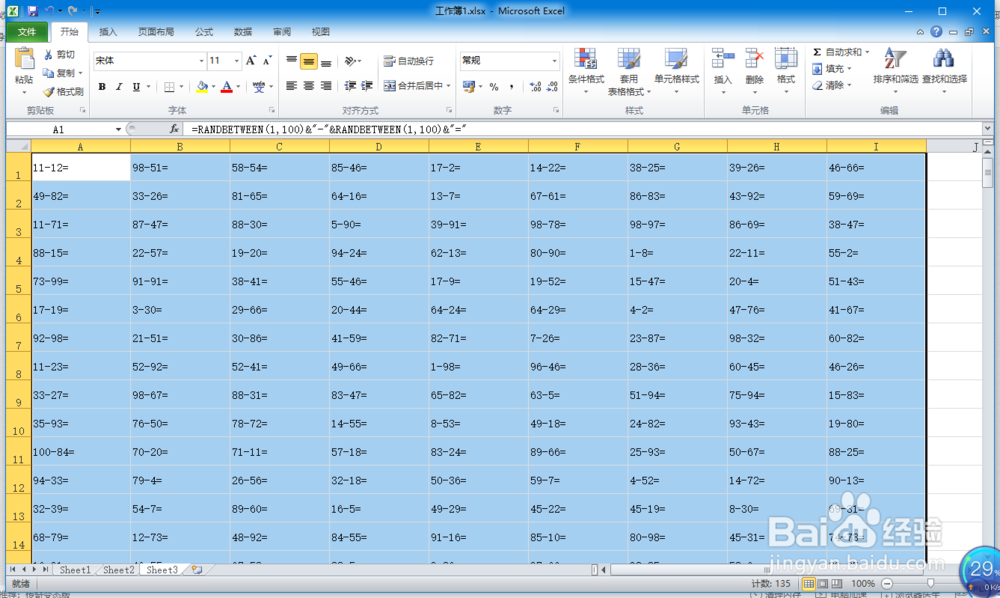The height and width of the screenshot is (598, 1000).
Task: Open the font name dropdown
Action: point(201,61)
